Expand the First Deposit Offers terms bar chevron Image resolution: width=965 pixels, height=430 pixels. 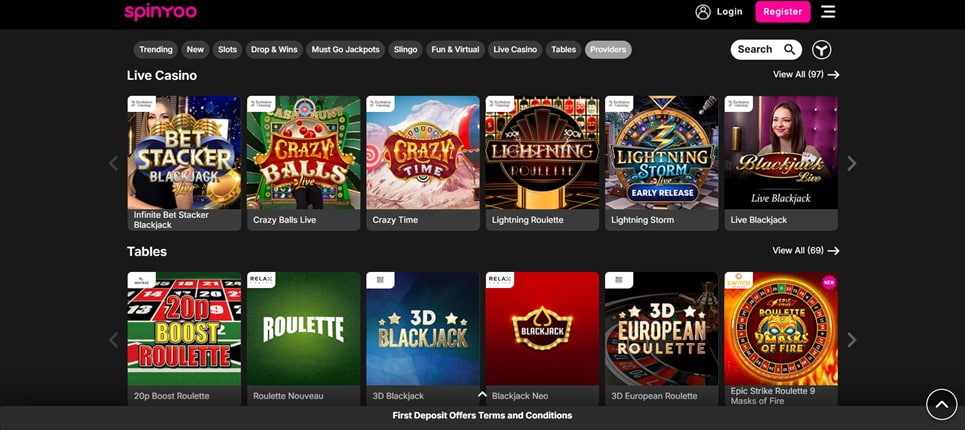(482, 395)
